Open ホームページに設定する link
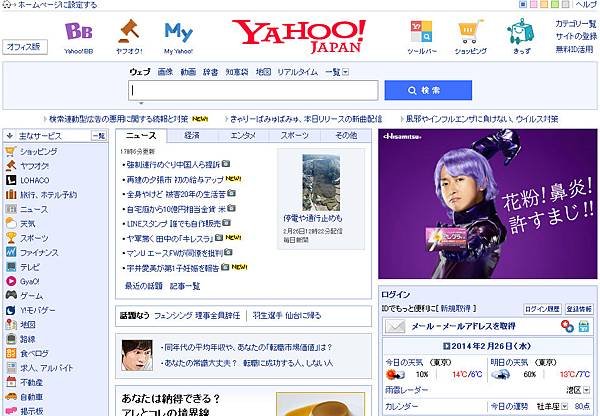The image size is (600, 416). pyautogui.click(x=57, y=5)
